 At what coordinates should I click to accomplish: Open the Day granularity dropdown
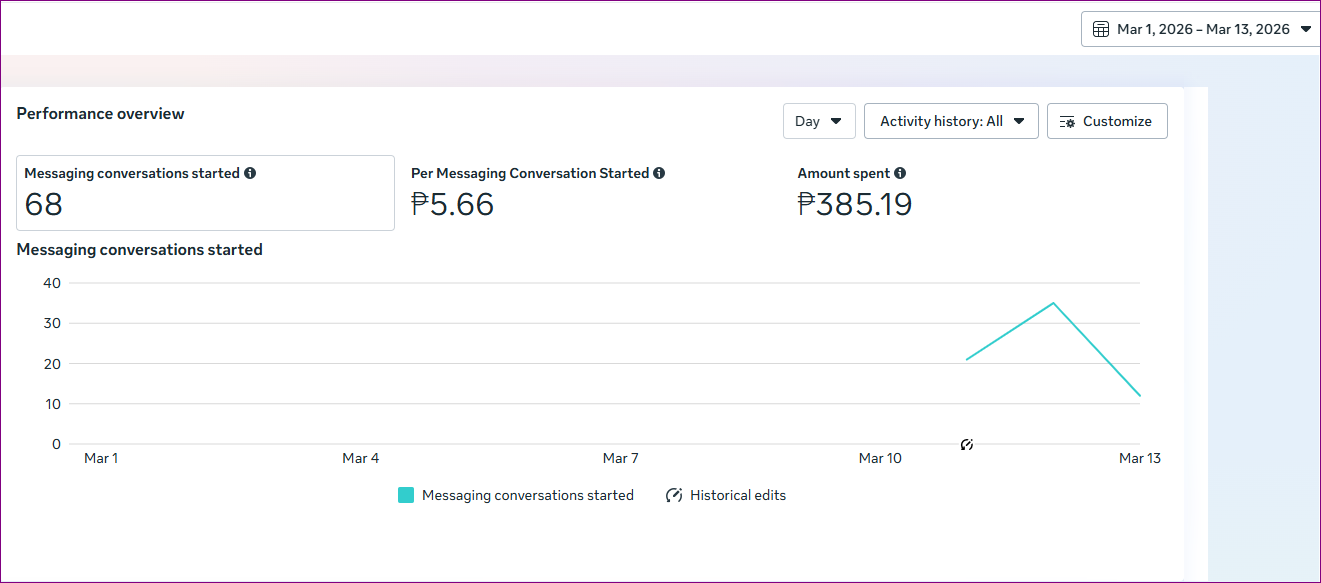819,121
